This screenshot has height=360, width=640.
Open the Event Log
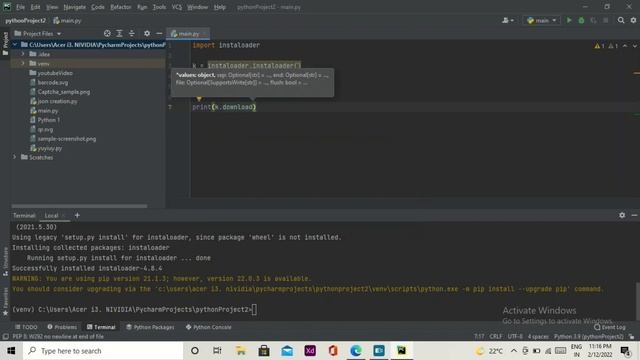(609, 327)
